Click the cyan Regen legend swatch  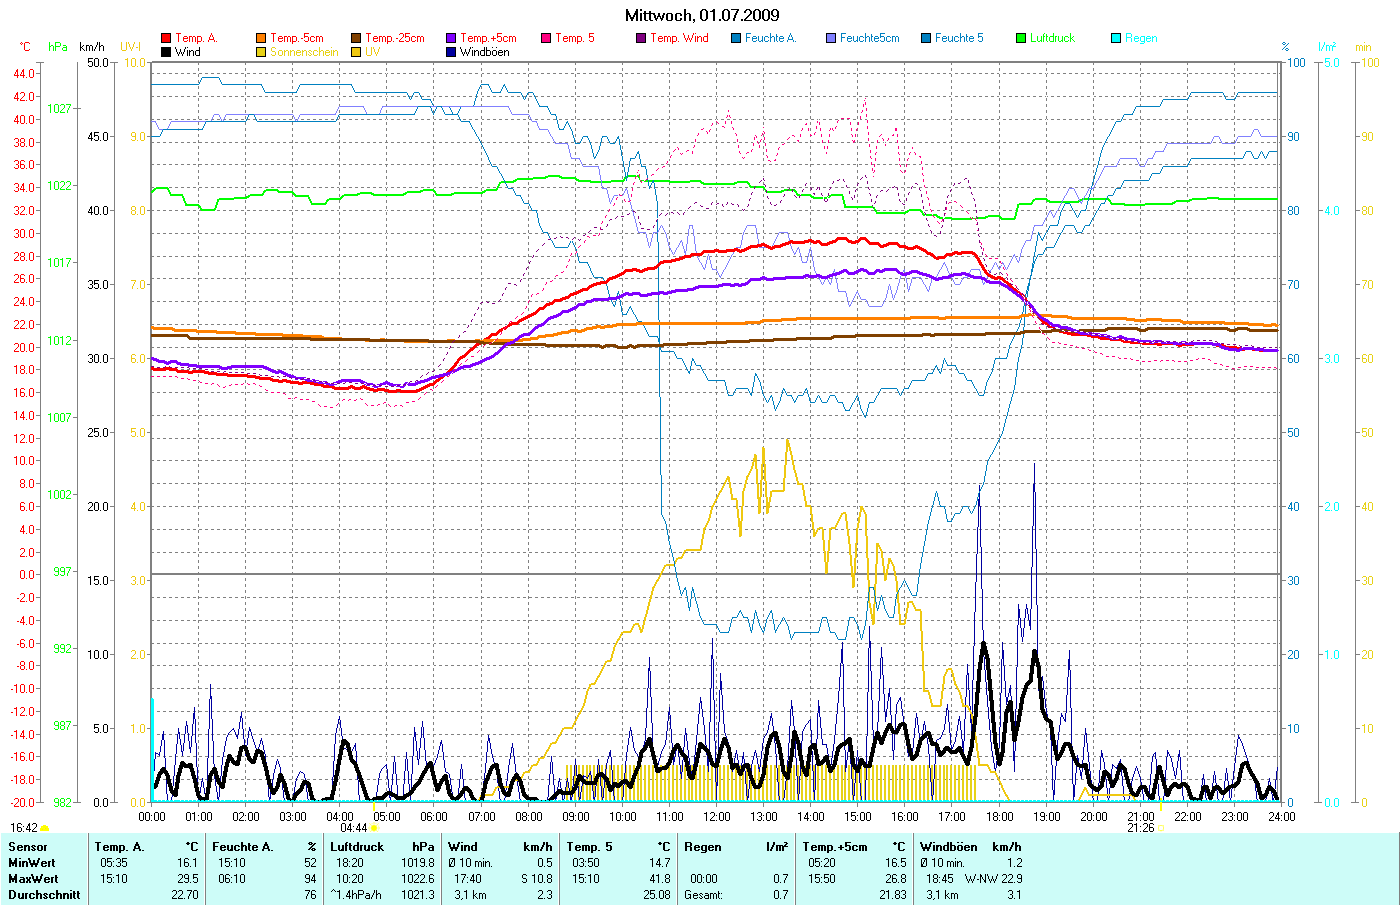(x=1116, y=38)
